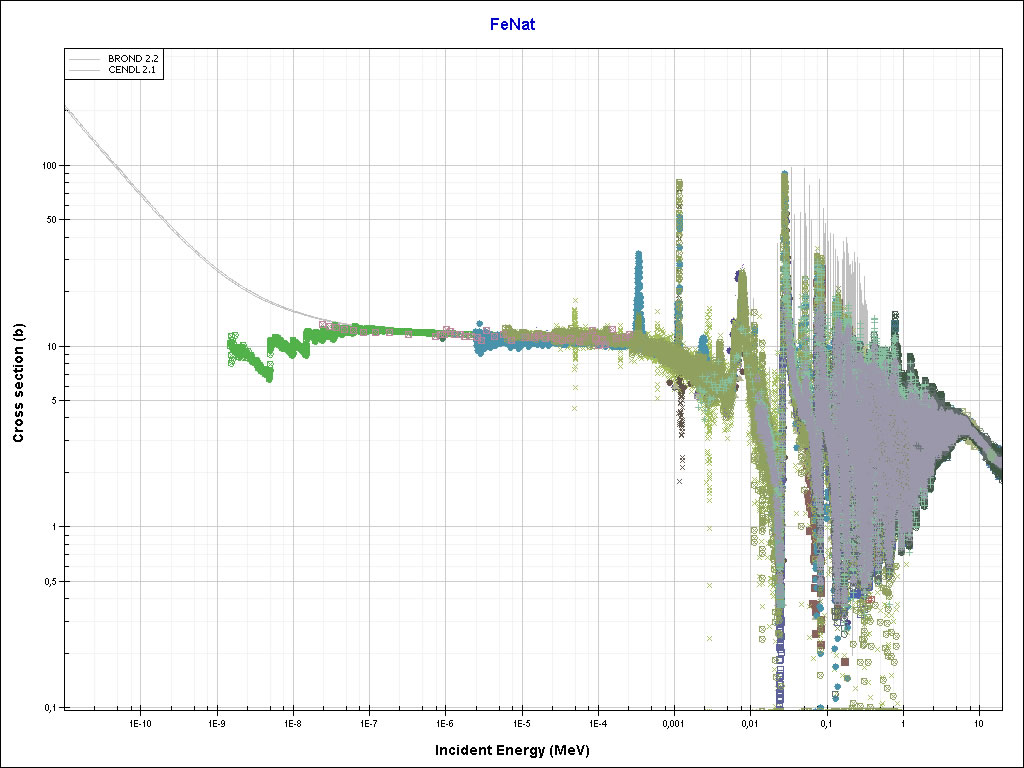
Task: Click the 0,001 tick on the x-axis
Action: (673, 721)
